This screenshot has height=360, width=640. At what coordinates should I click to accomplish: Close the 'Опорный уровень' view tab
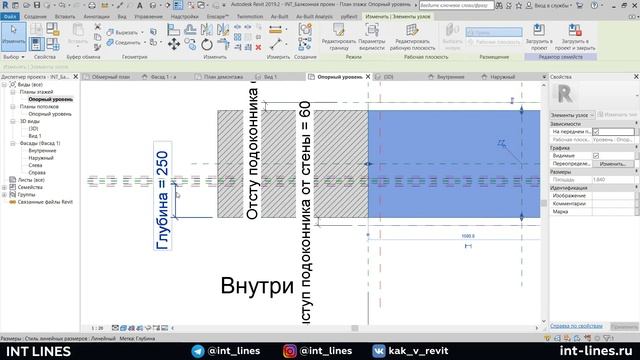tap(368, 77)
